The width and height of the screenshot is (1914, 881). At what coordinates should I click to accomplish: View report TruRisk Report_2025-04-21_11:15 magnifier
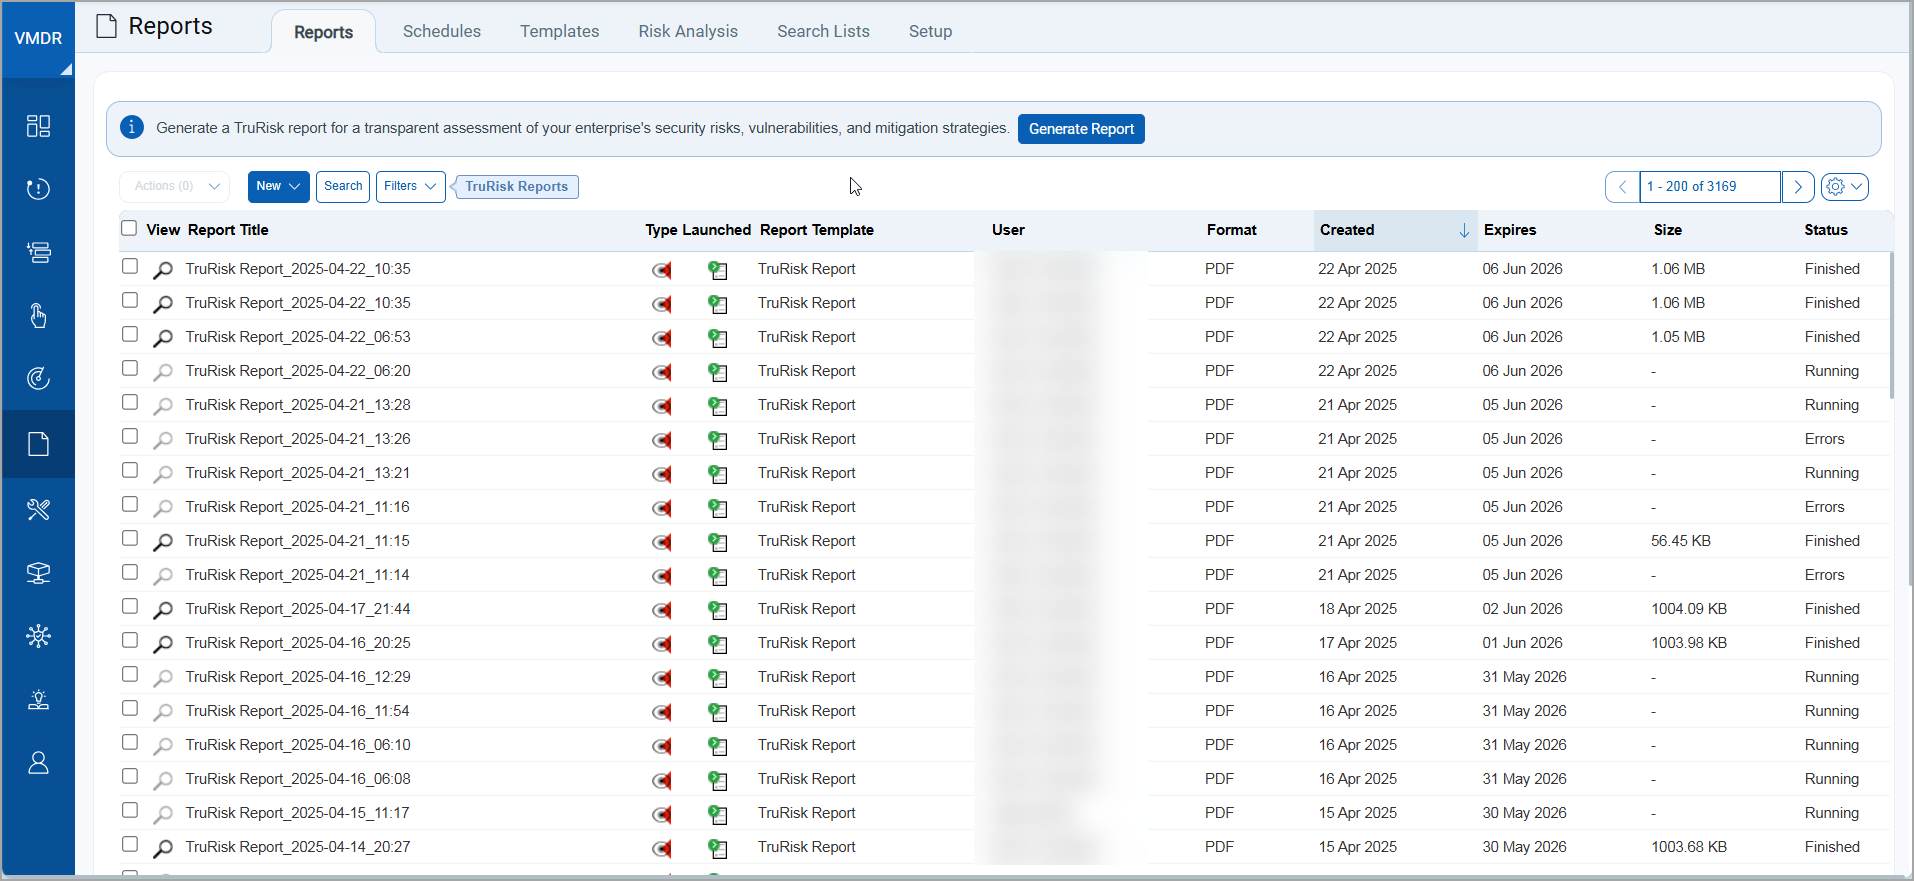tap(163, 542)
